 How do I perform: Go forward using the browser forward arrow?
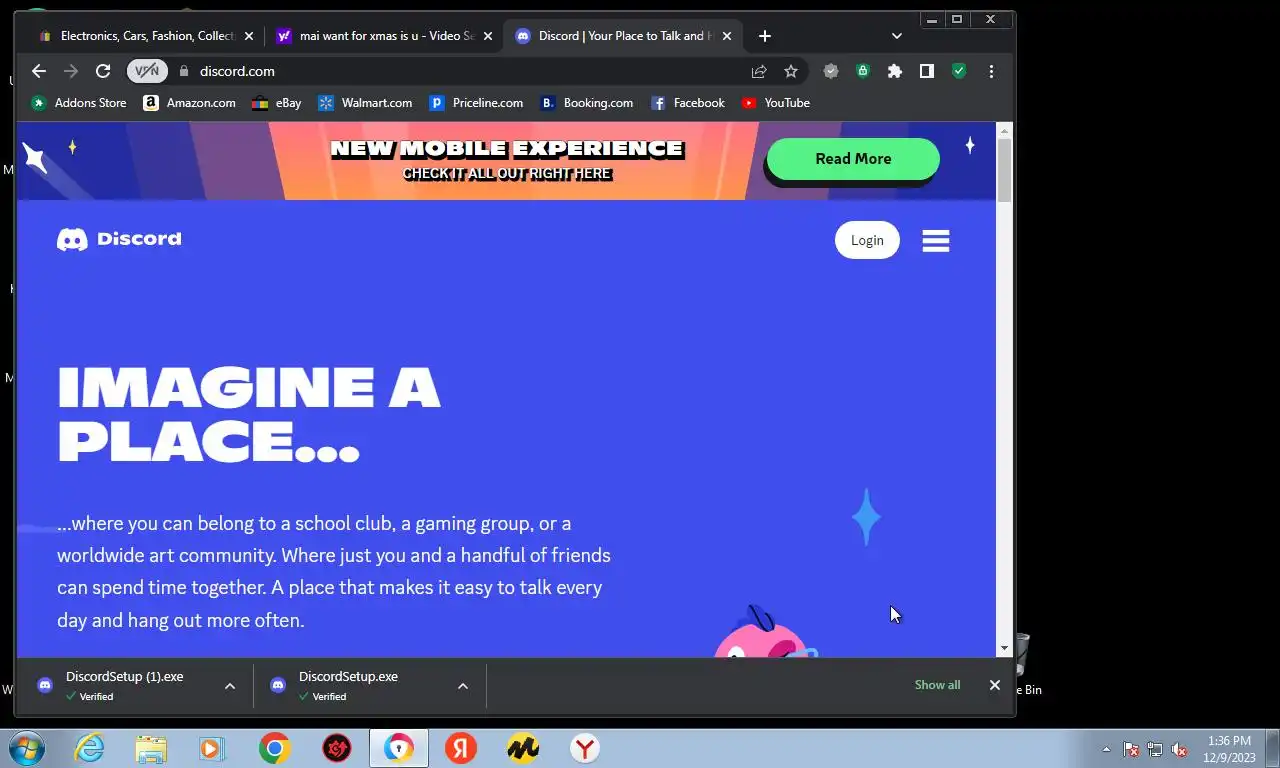tap(71, 71)
